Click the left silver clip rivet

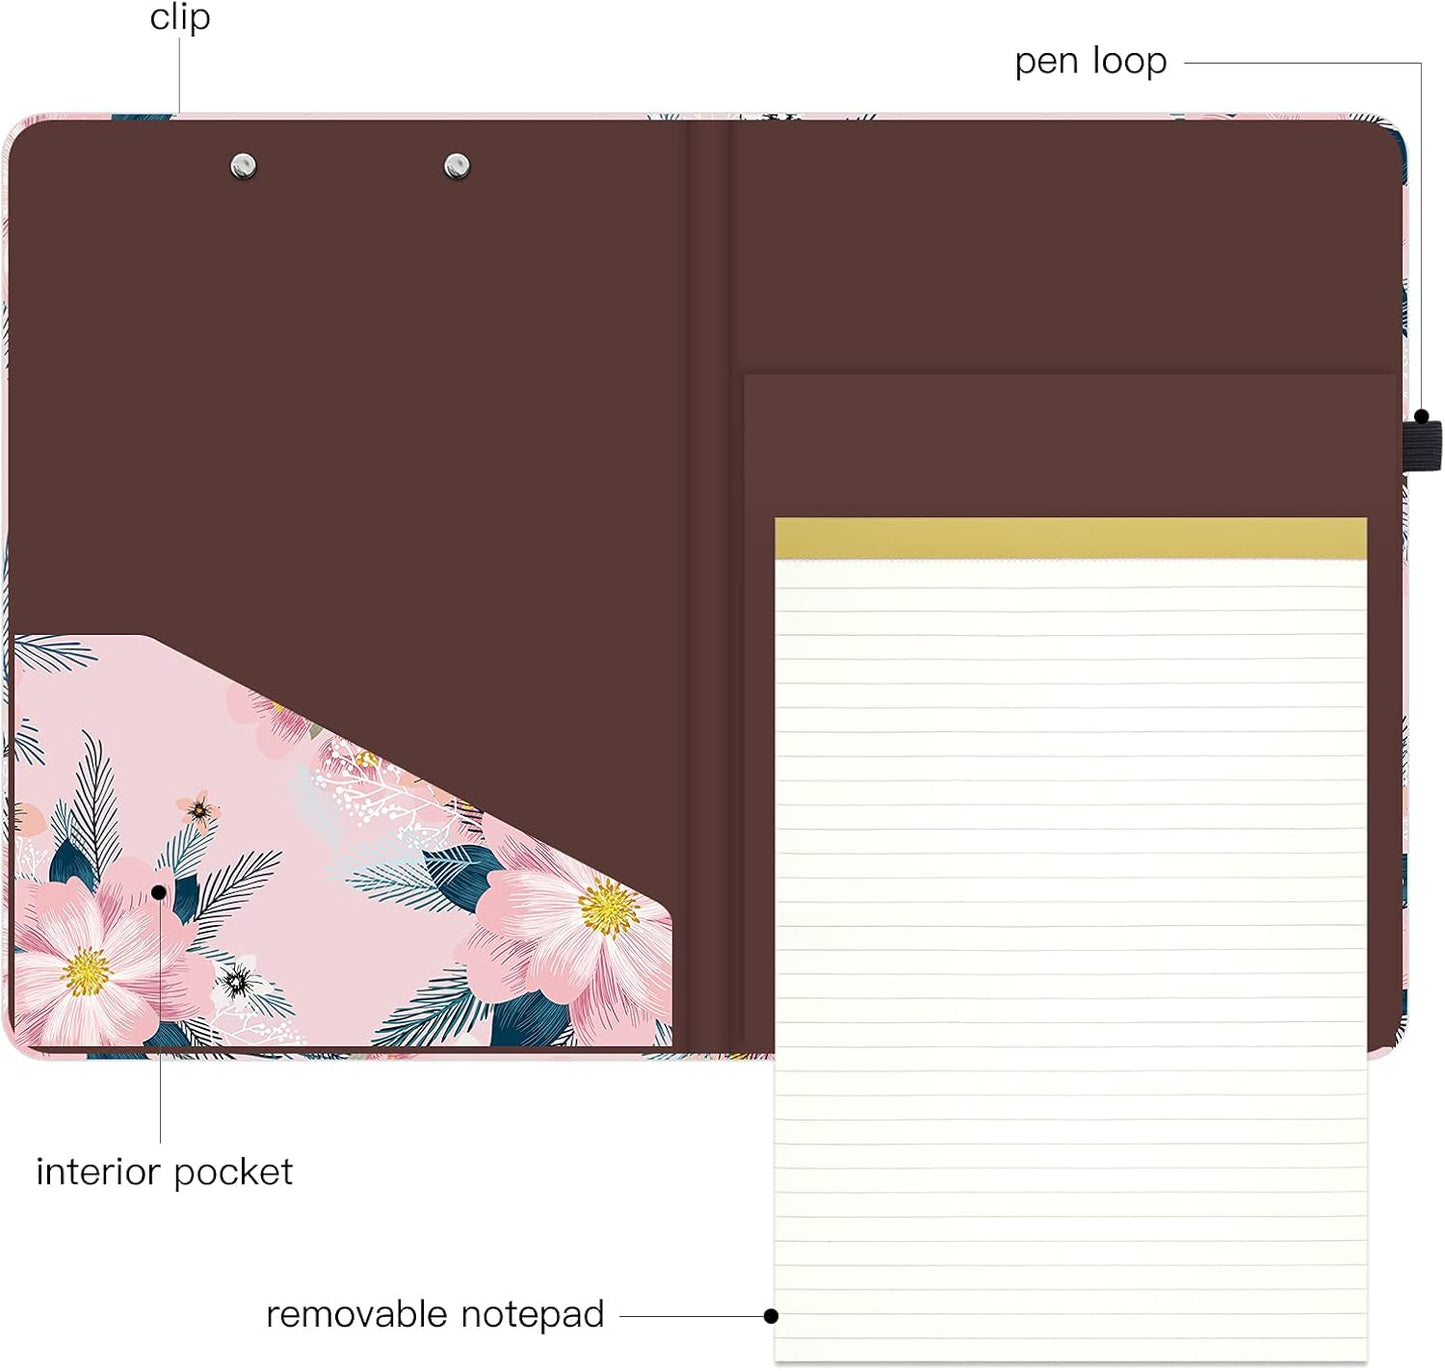pyautogui.click(x=243, y=165)
